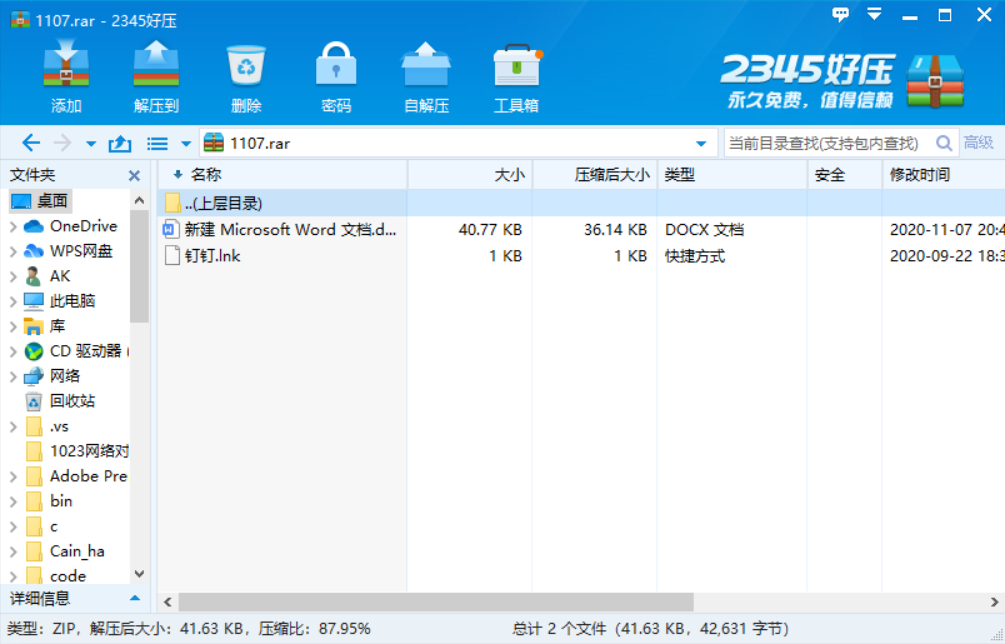Click the up-one-level folder icon

[x=120, y=144]
